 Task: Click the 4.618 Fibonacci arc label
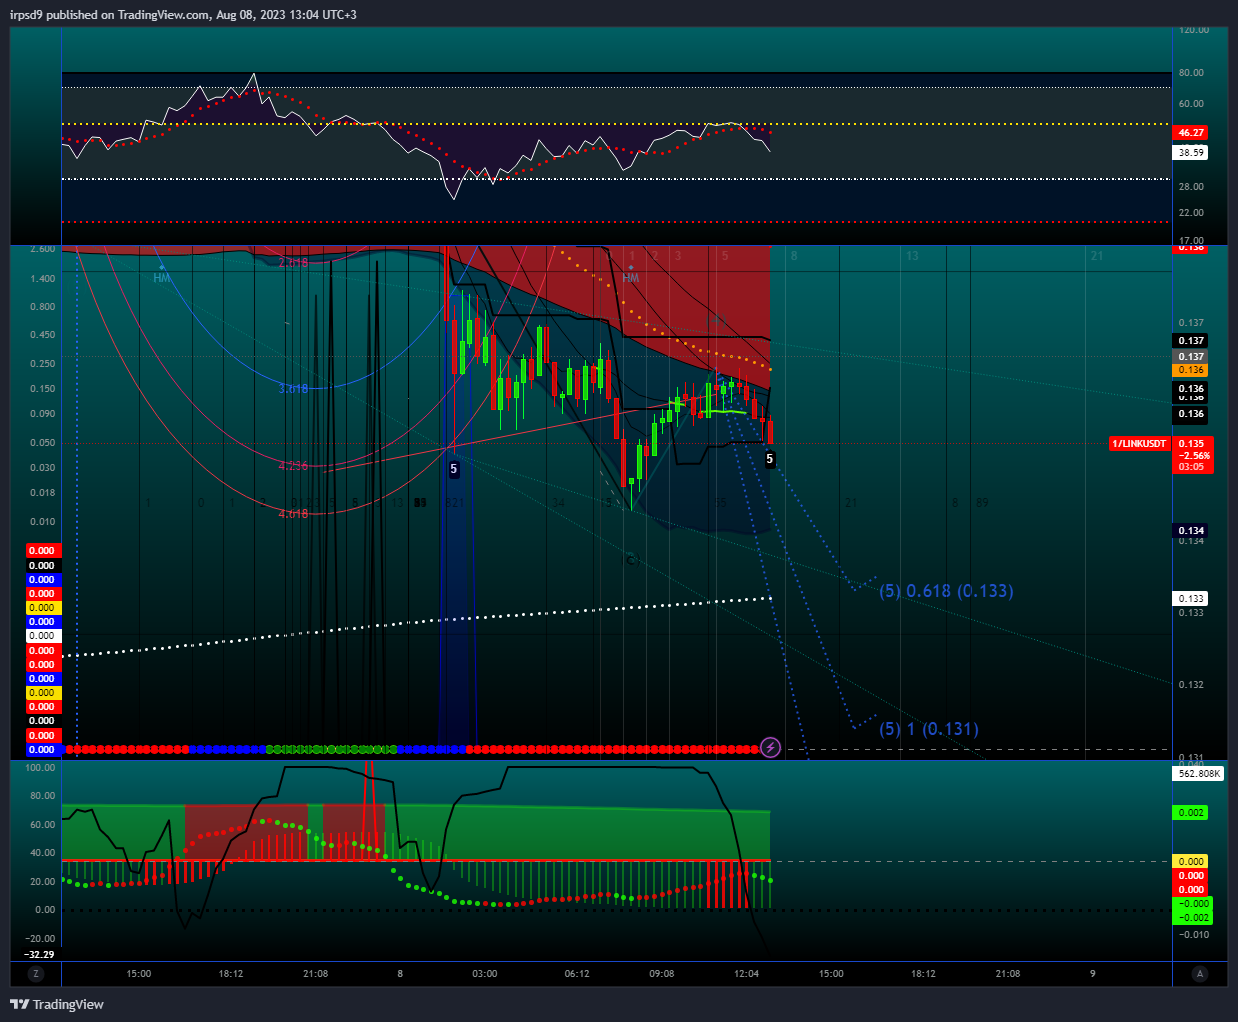click(293, 514)
